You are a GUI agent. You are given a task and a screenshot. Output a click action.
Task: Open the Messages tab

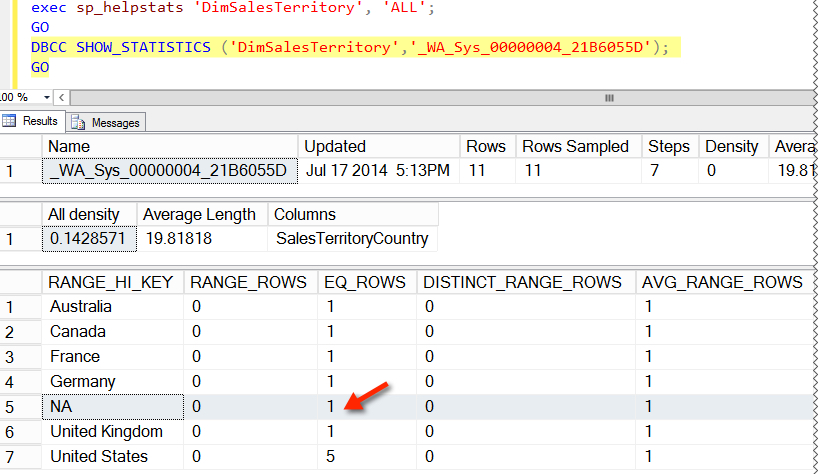115,122
